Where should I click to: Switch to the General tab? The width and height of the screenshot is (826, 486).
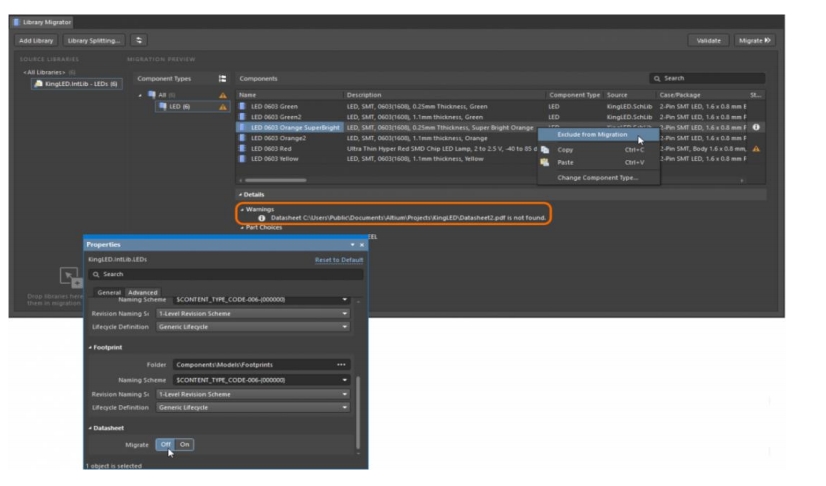pos(109,293)
